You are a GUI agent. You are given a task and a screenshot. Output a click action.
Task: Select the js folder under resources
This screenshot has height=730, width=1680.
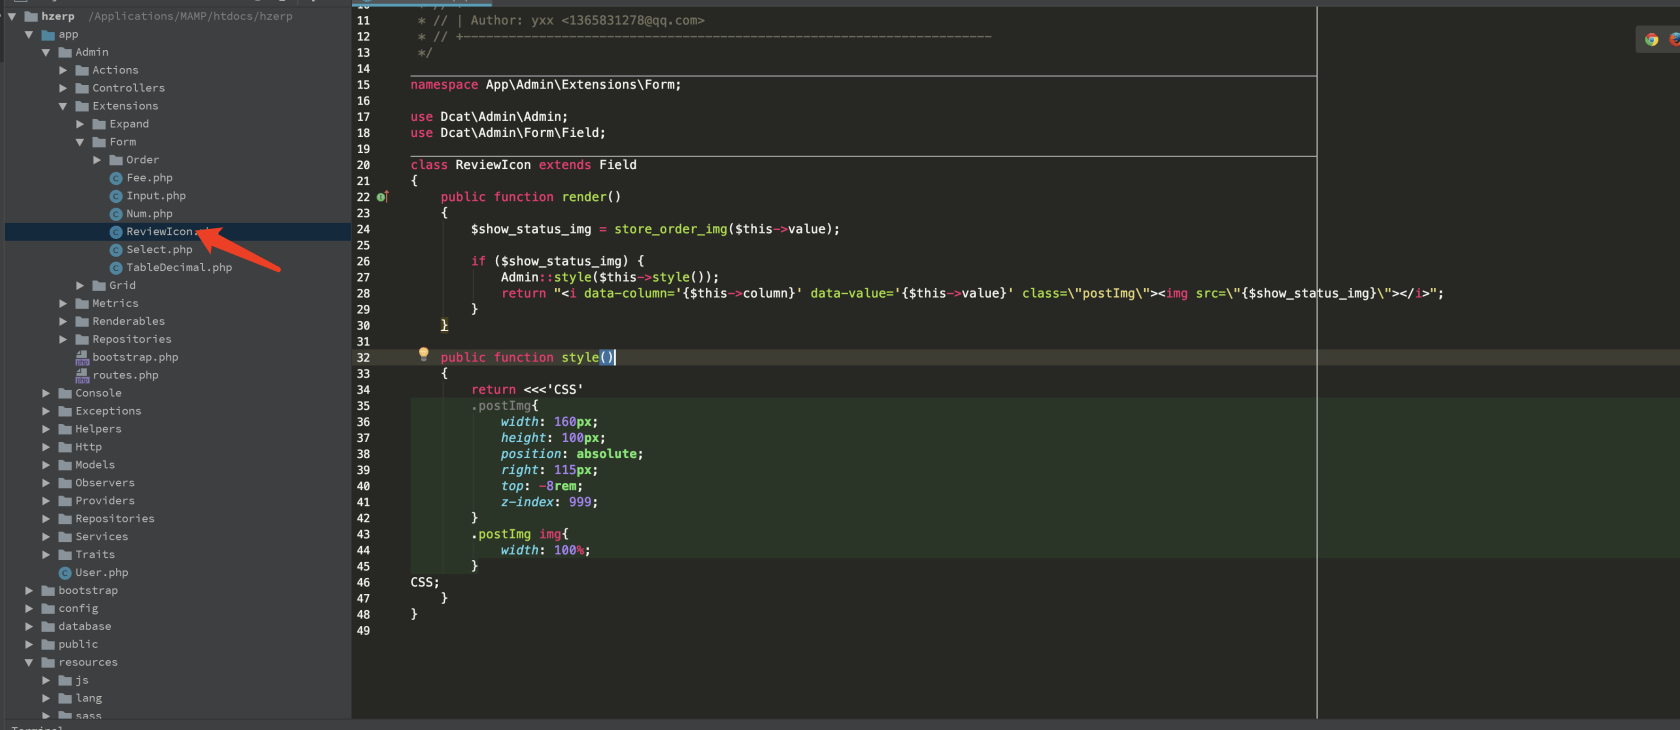tap(82, 681)
